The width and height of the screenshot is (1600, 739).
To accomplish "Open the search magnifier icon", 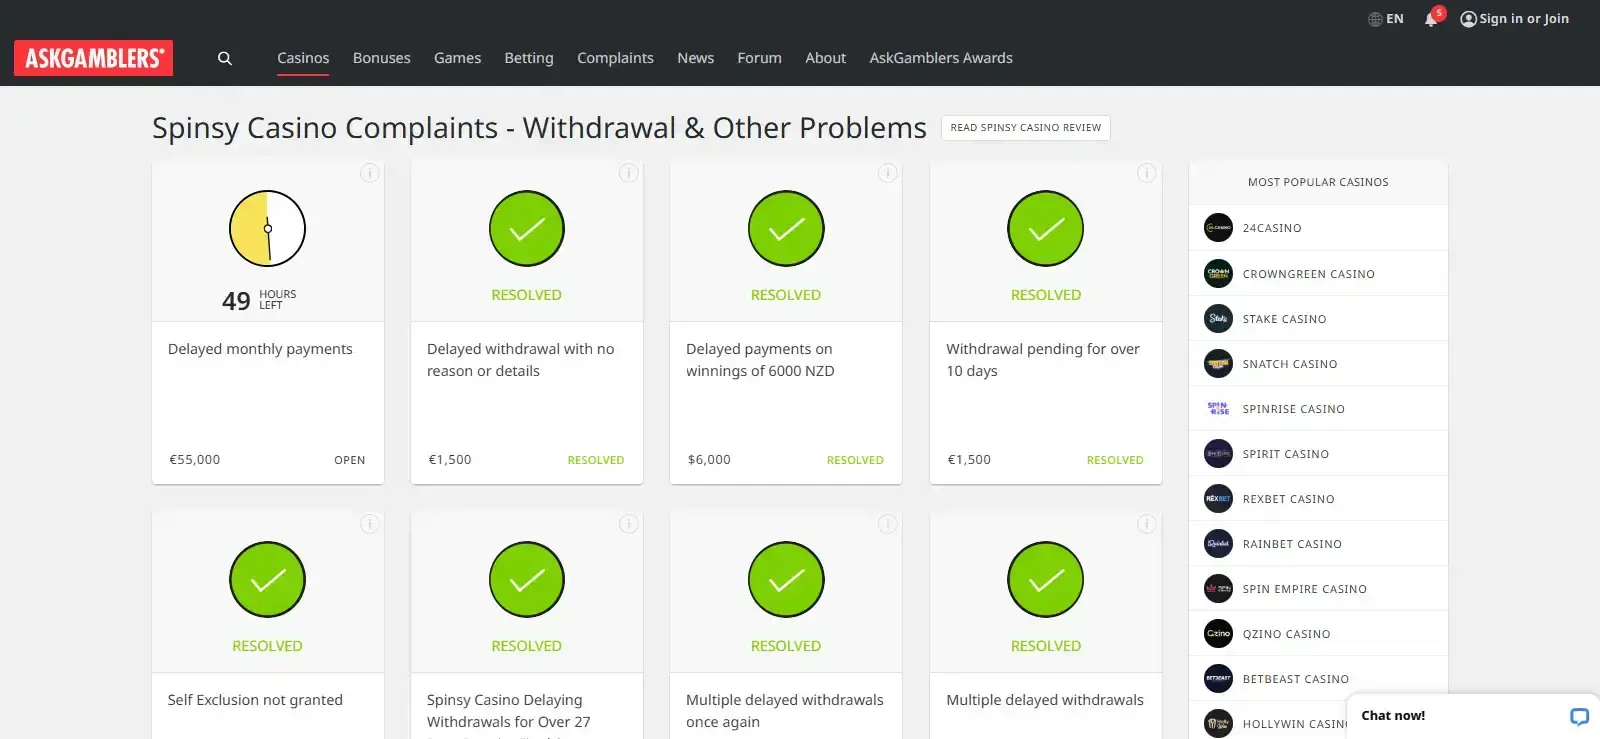I will click(x=225, y=58).
